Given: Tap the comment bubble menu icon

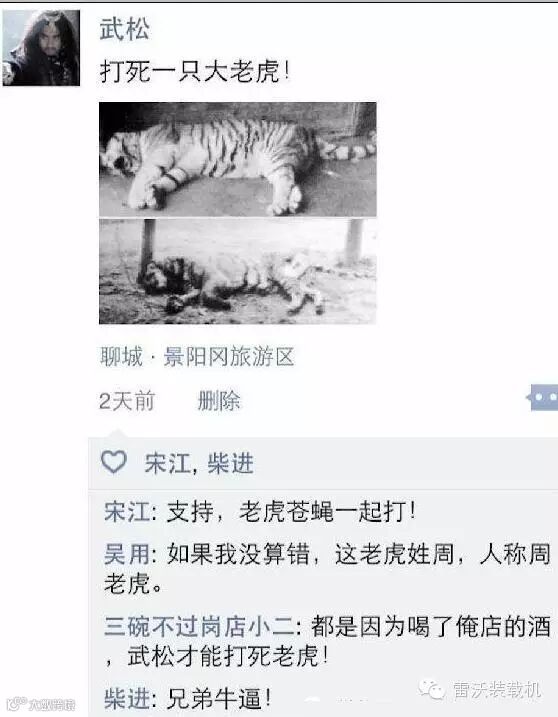Looking at the screenshot, I should (x=542, y=397).
